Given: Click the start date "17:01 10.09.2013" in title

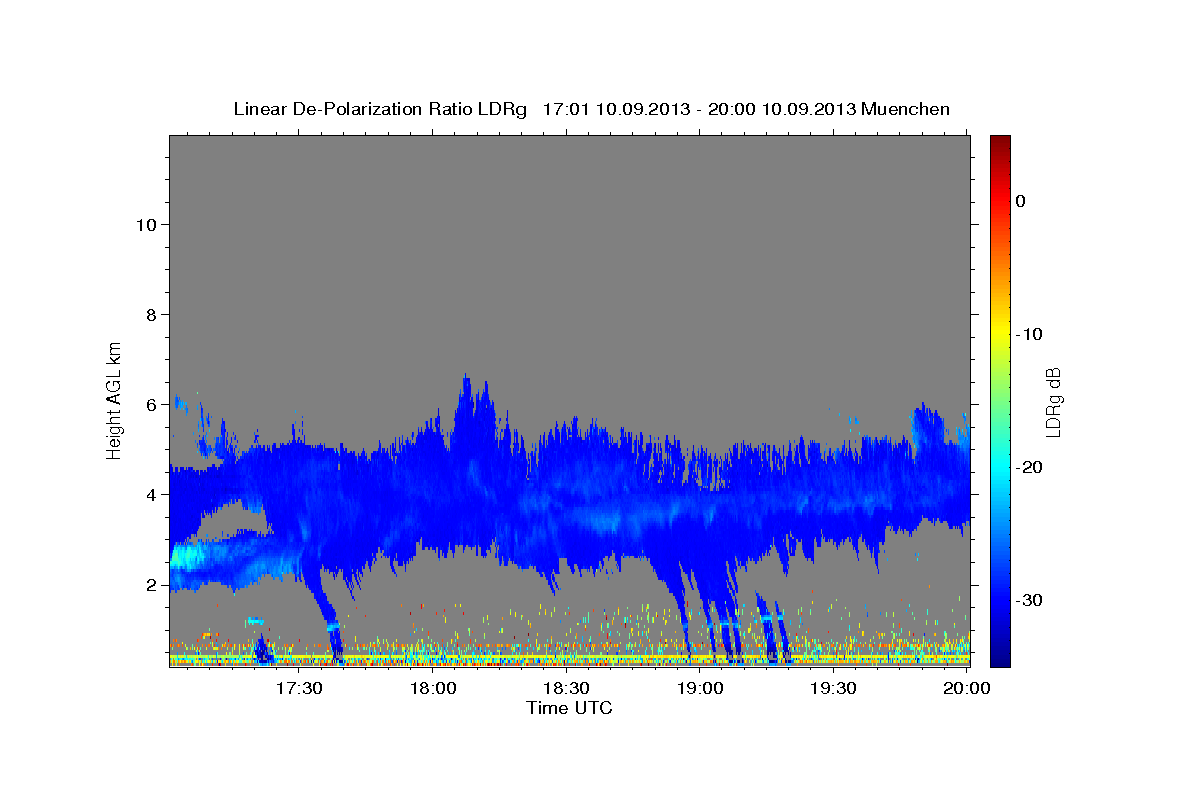Looking at the screenshot, I should coord(615,108).
